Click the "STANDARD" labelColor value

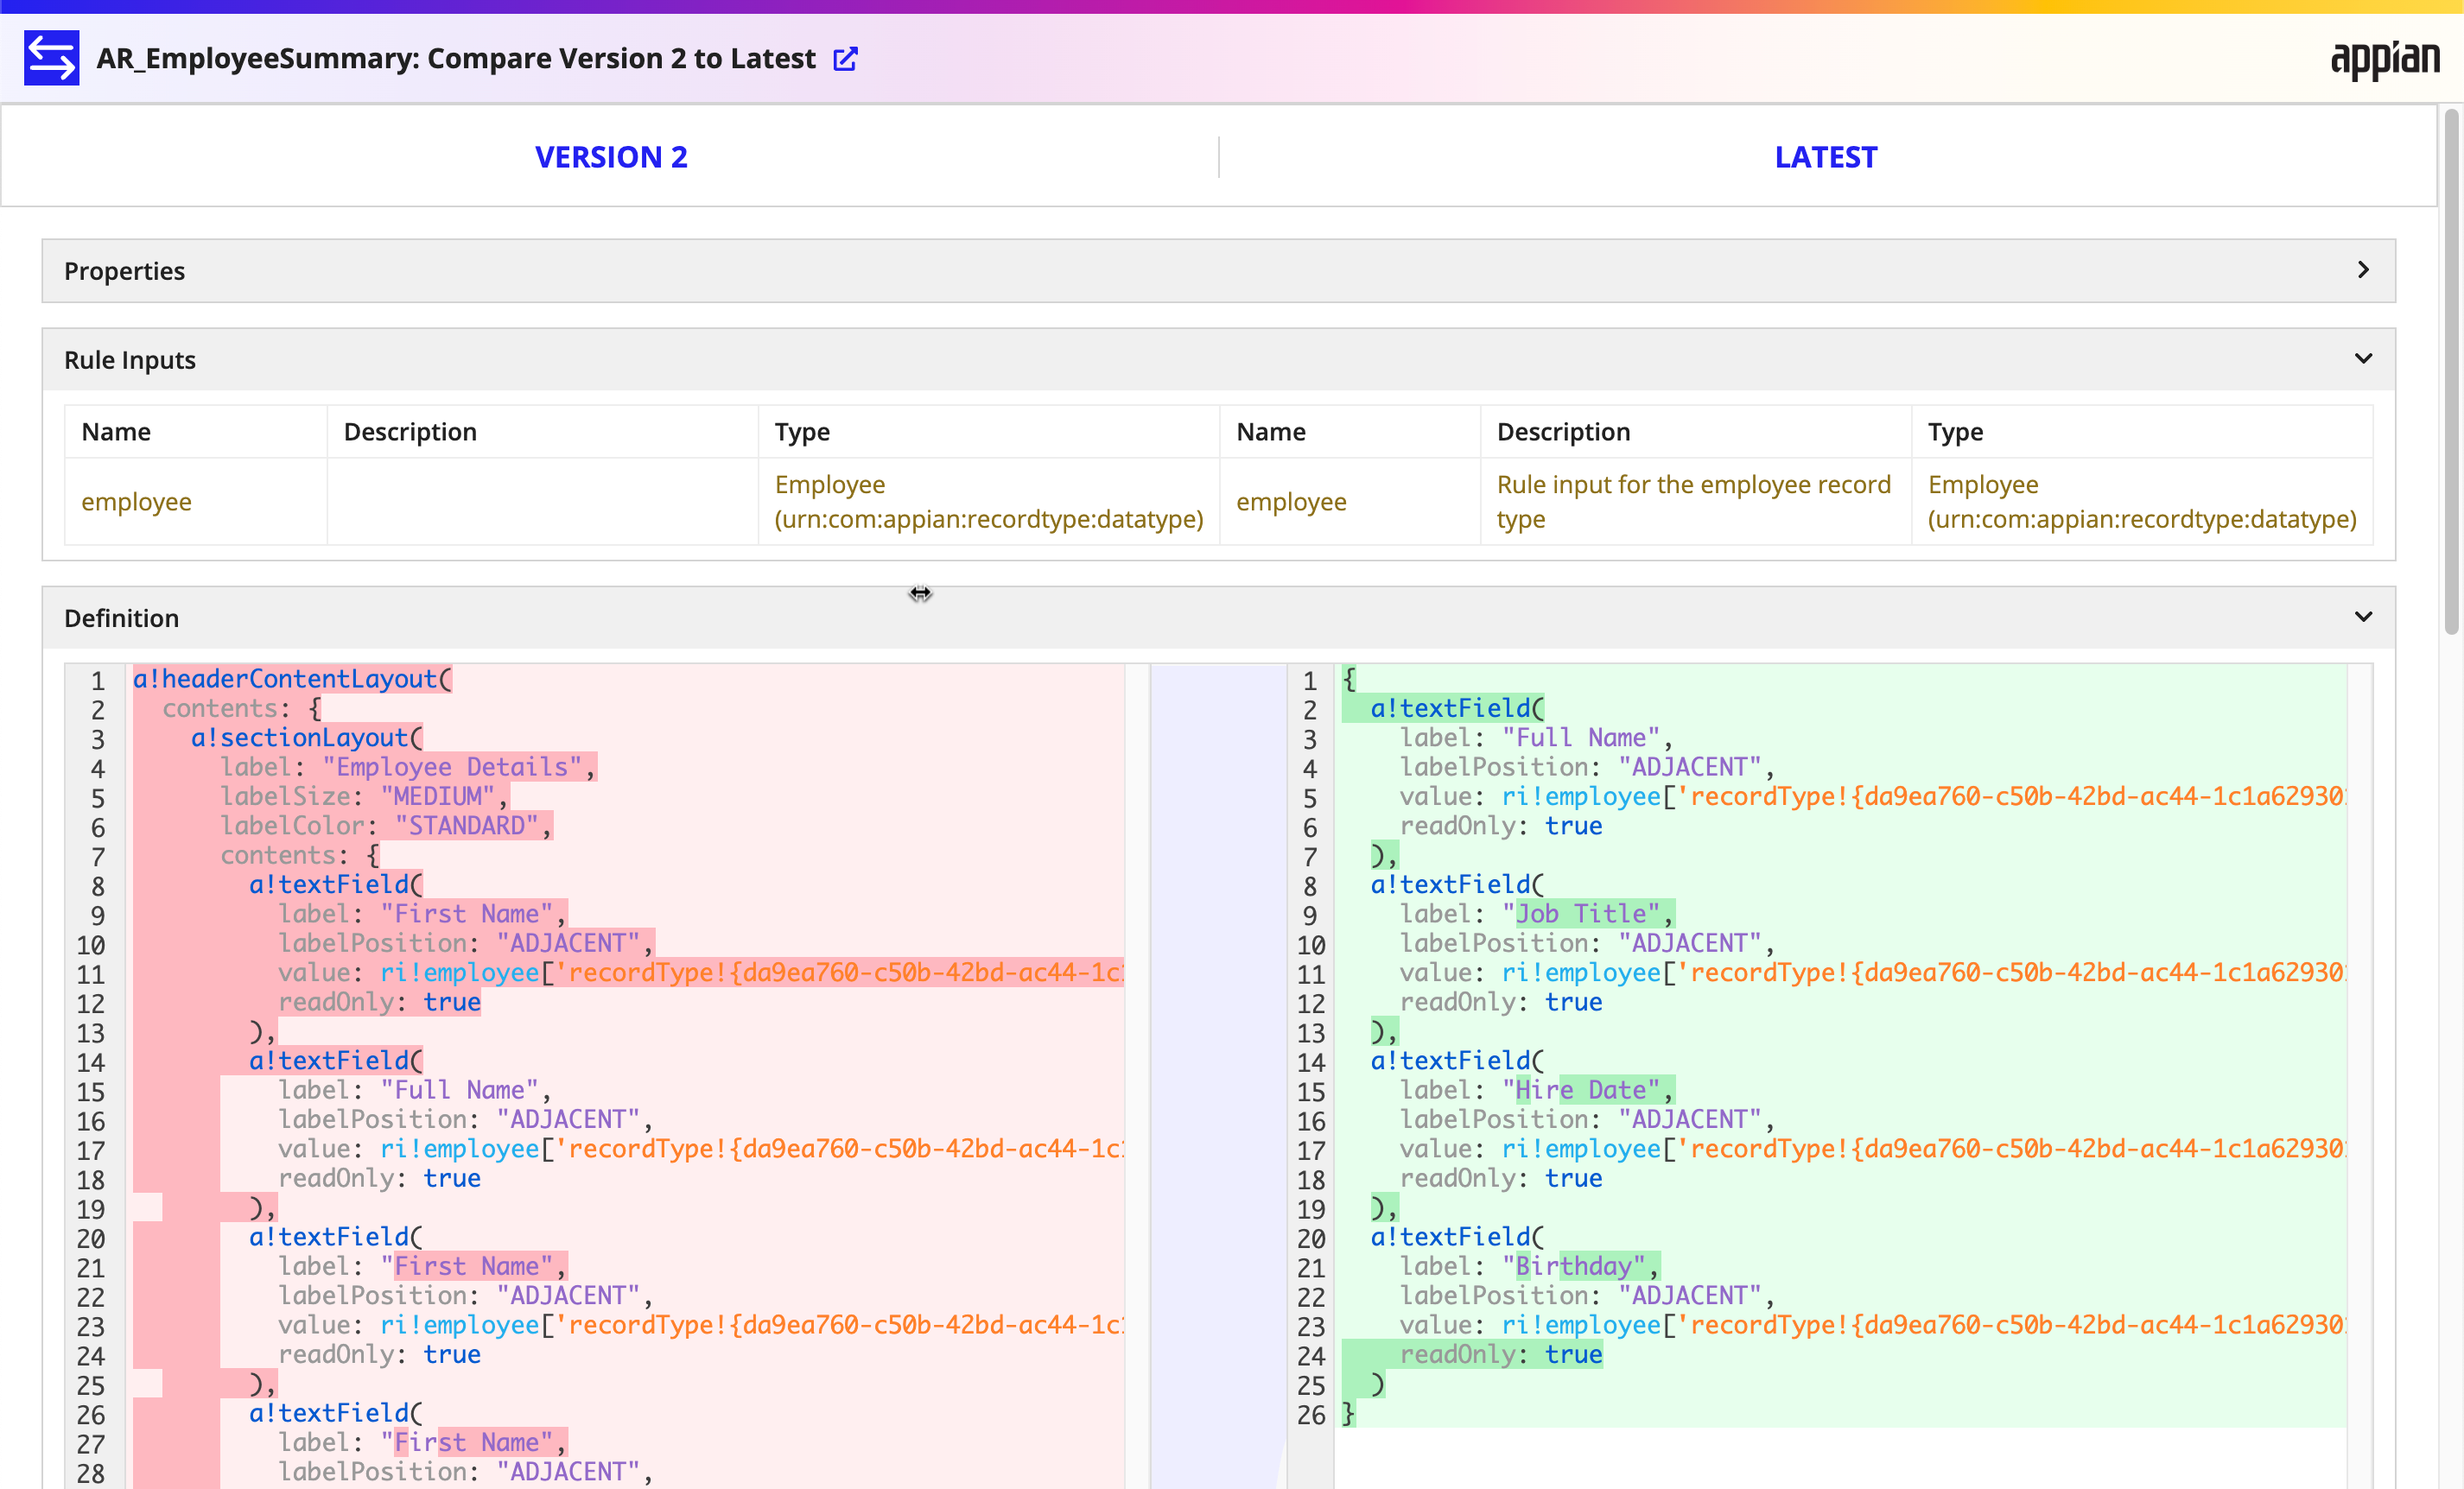pos(467,826)
